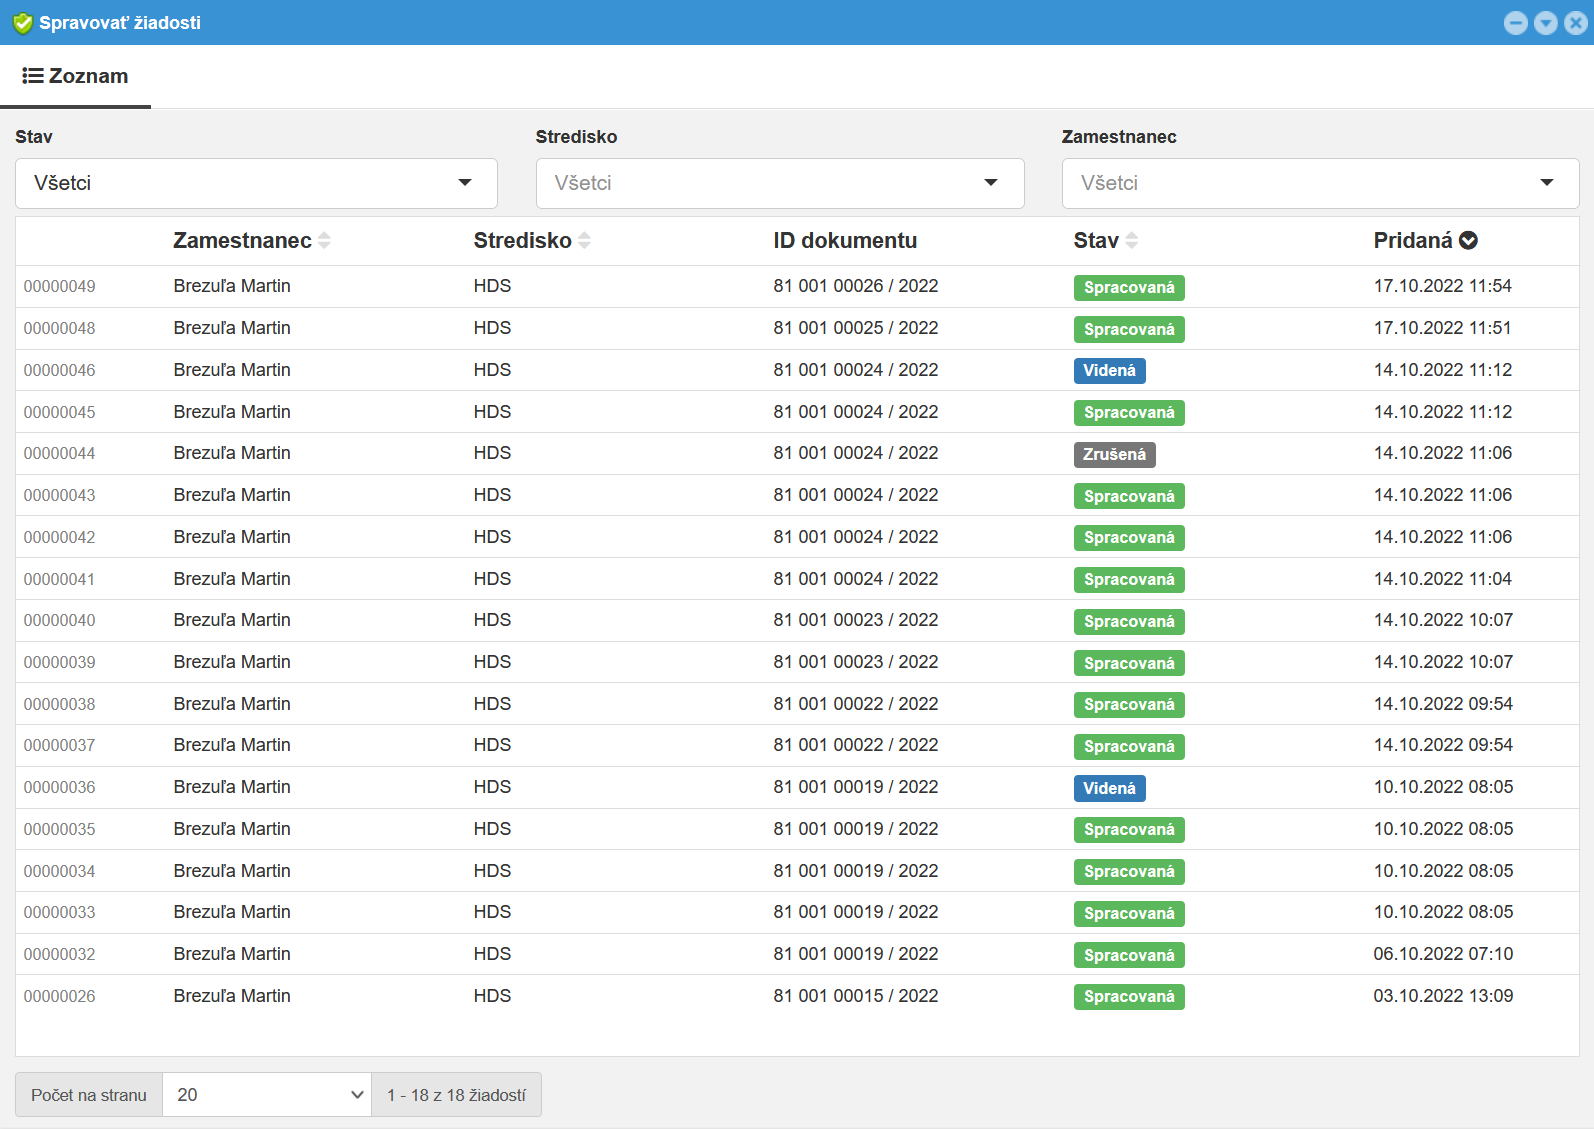
Task: Toggle Pridaná descending sort icon
Action: point(1468,241)
